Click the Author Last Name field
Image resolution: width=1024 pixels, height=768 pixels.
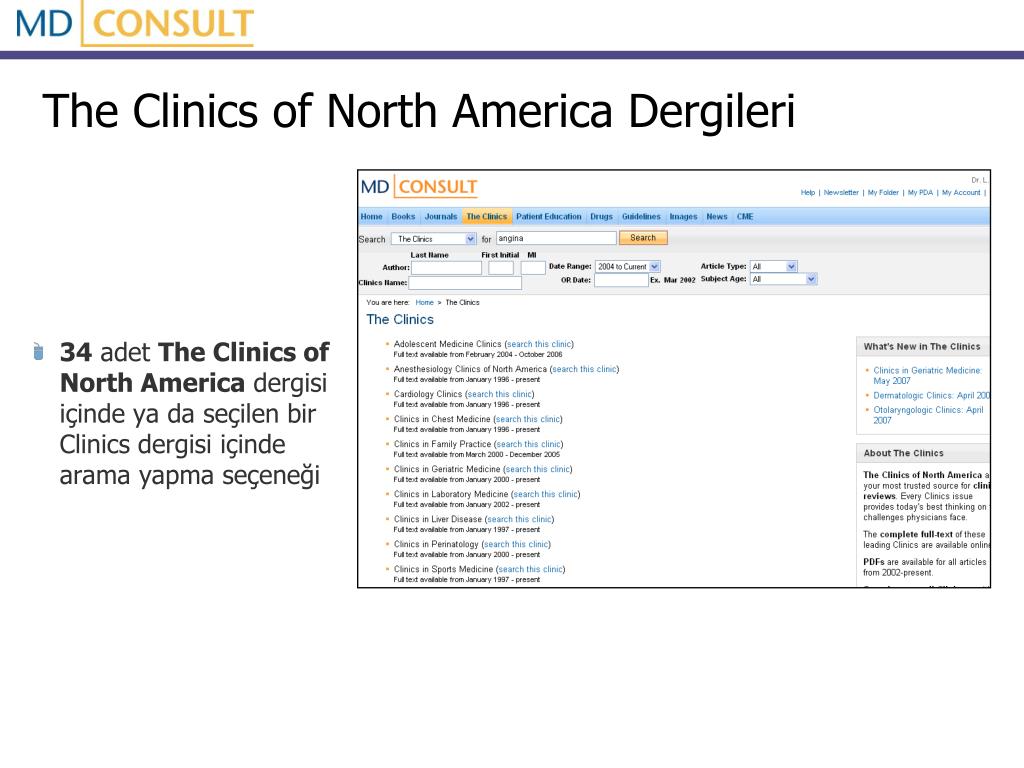point(446,268)
